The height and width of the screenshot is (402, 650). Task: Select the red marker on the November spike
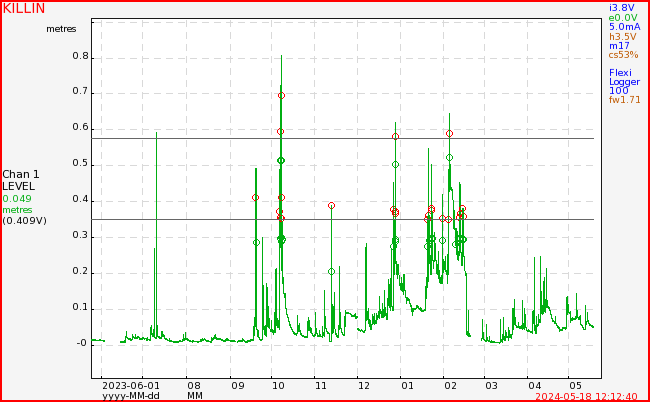(331, 206)
